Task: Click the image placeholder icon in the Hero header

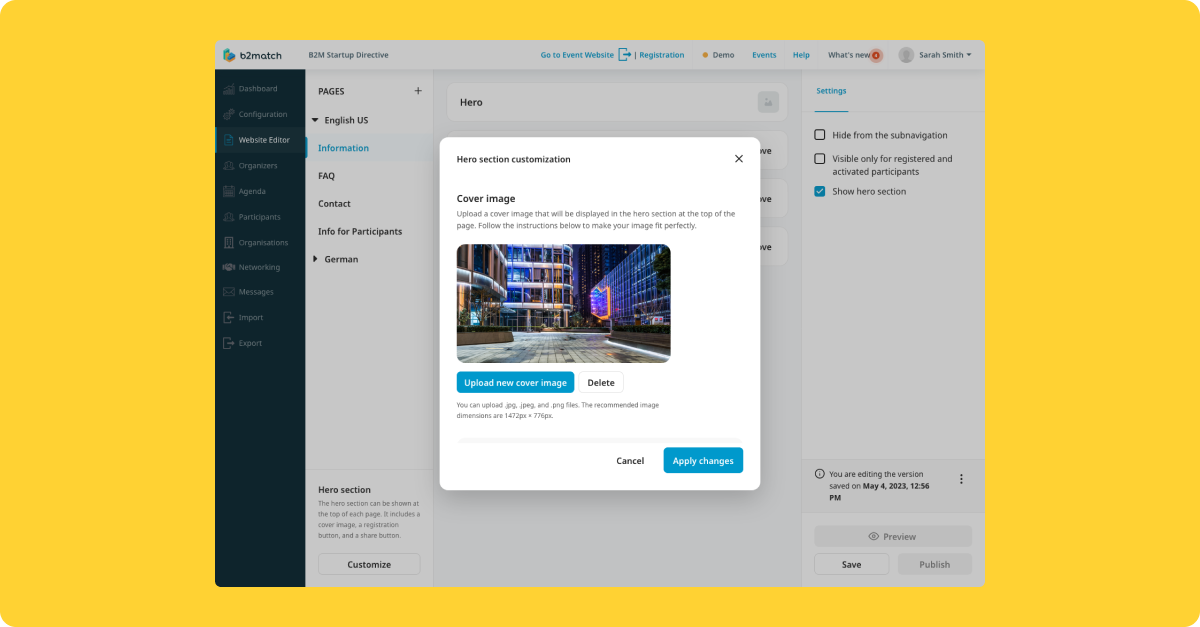Action: click(x=768, y=102)
